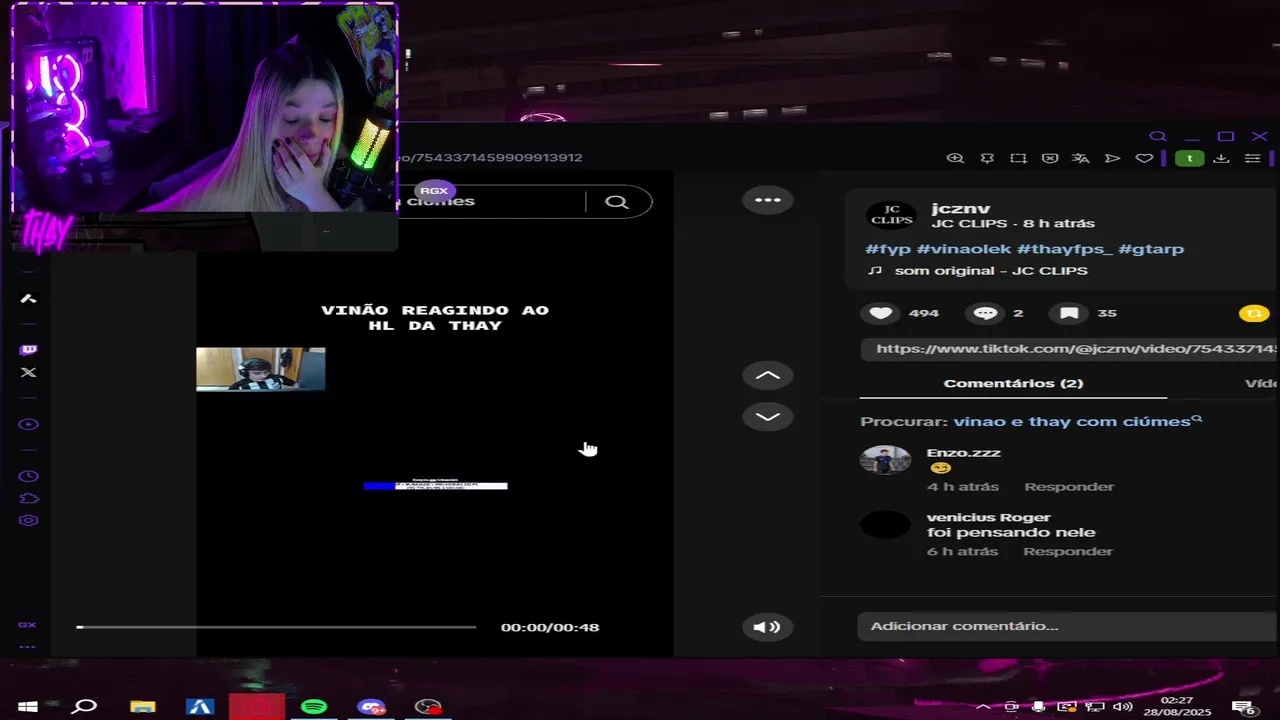Reply to venicius Roger's comment
This screenshot has height=720, width=1280.
point(1068,552)
